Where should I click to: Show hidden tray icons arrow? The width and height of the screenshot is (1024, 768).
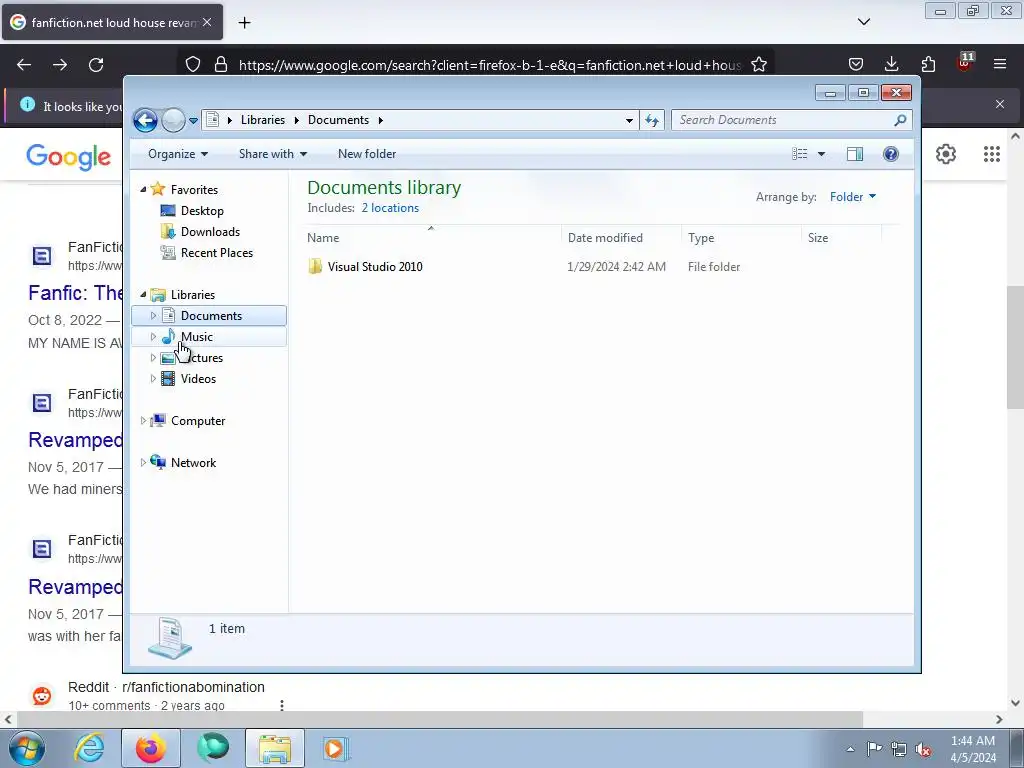click(850, 749)
